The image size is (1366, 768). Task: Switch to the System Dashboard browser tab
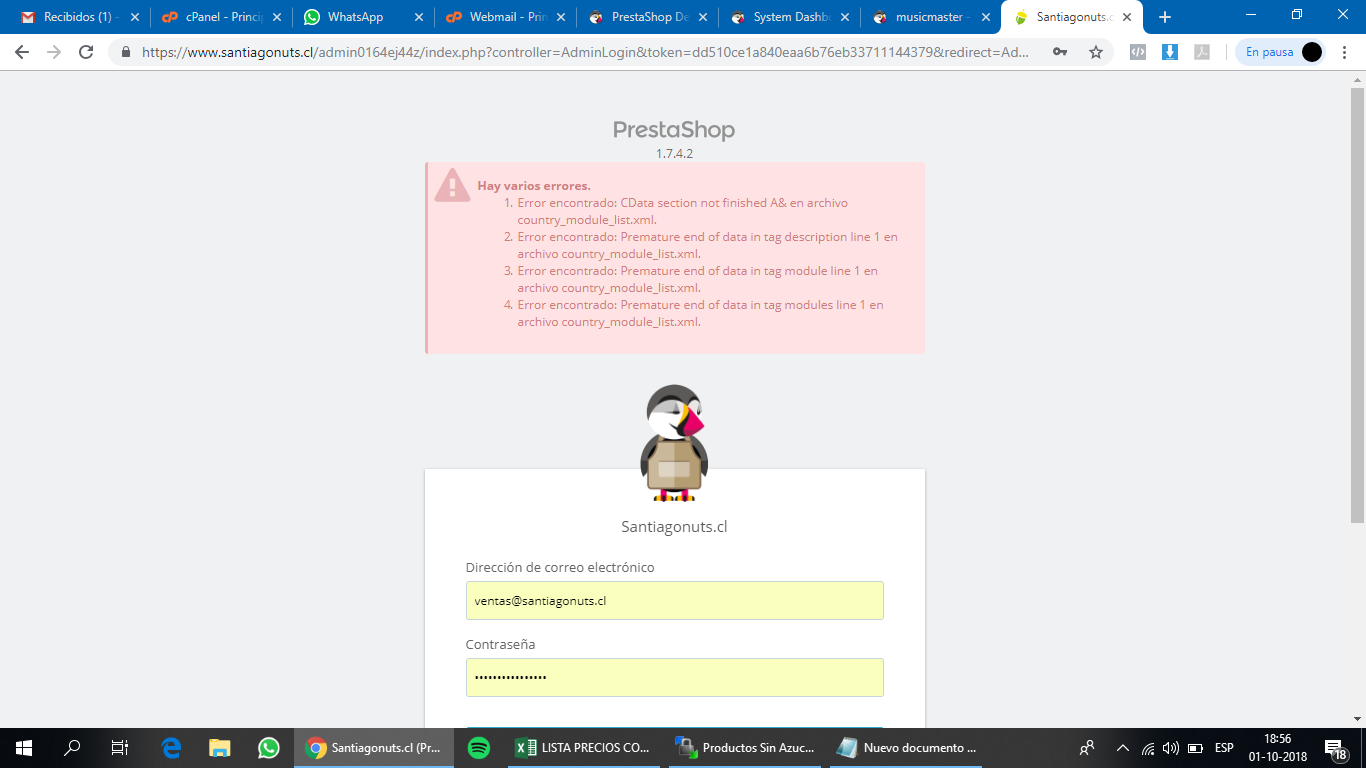(790, 17)
